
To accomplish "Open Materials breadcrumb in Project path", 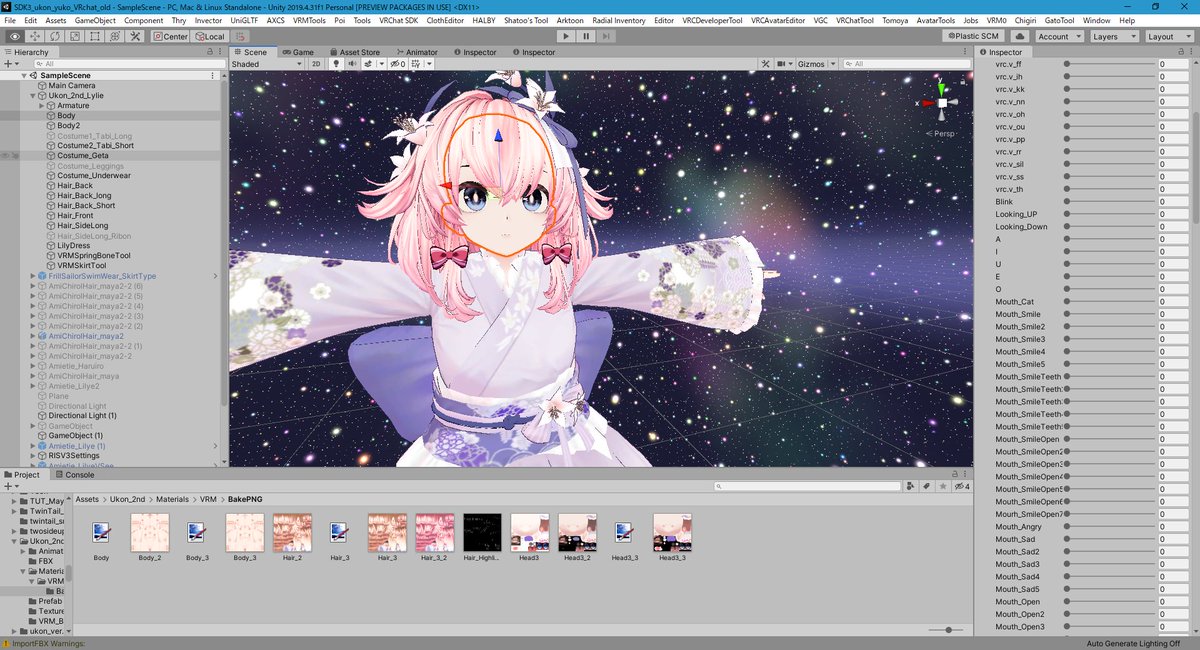I will [x=172, y=498].
